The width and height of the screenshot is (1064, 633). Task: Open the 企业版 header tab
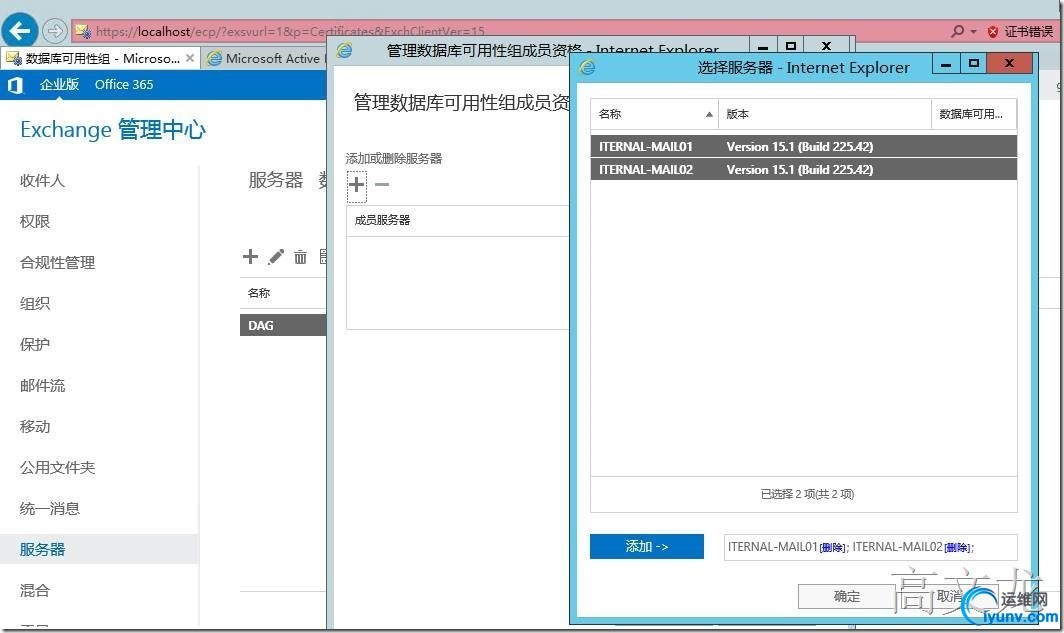point(59,85)
